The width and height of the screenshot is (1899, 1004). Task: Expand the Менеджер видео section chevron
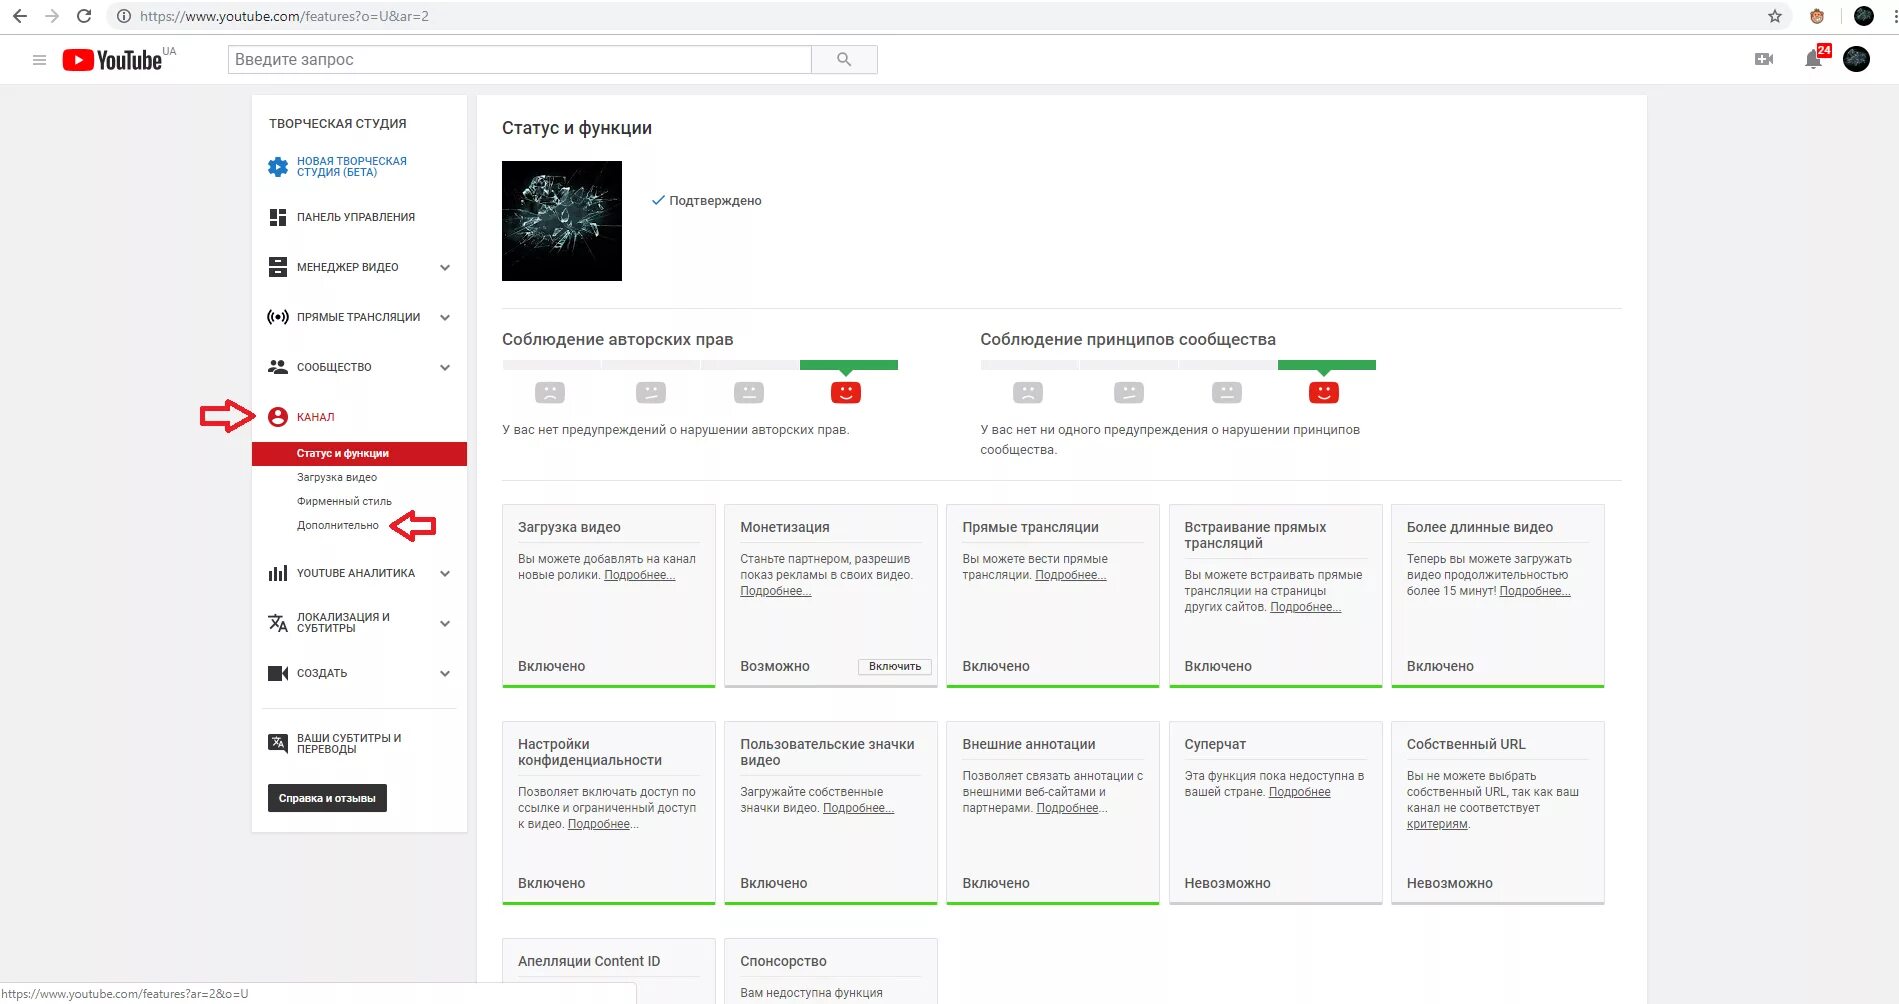point(445,267)
